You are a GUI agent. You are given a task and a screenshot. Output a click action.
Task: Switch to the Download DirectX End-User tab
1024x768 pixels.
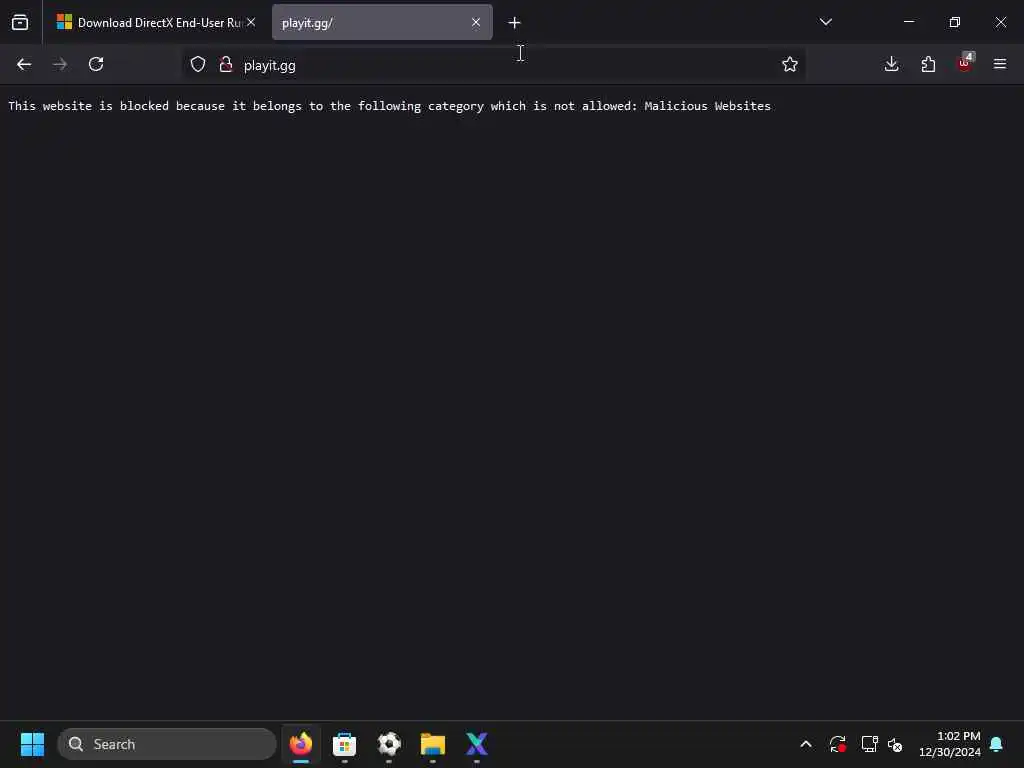pos(156,22)
